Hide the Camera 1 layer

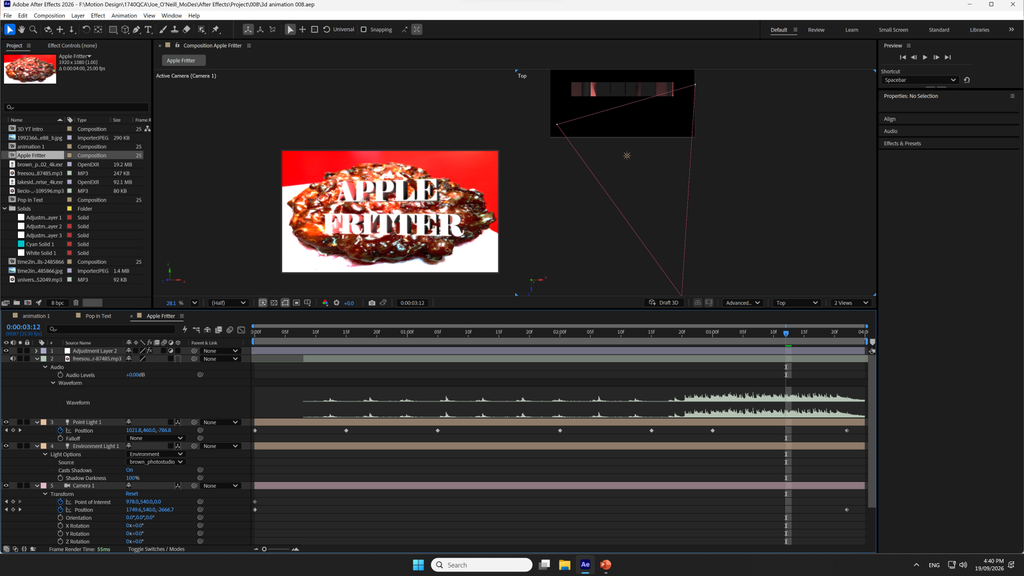pyautogui.click(x=6, y=486)
